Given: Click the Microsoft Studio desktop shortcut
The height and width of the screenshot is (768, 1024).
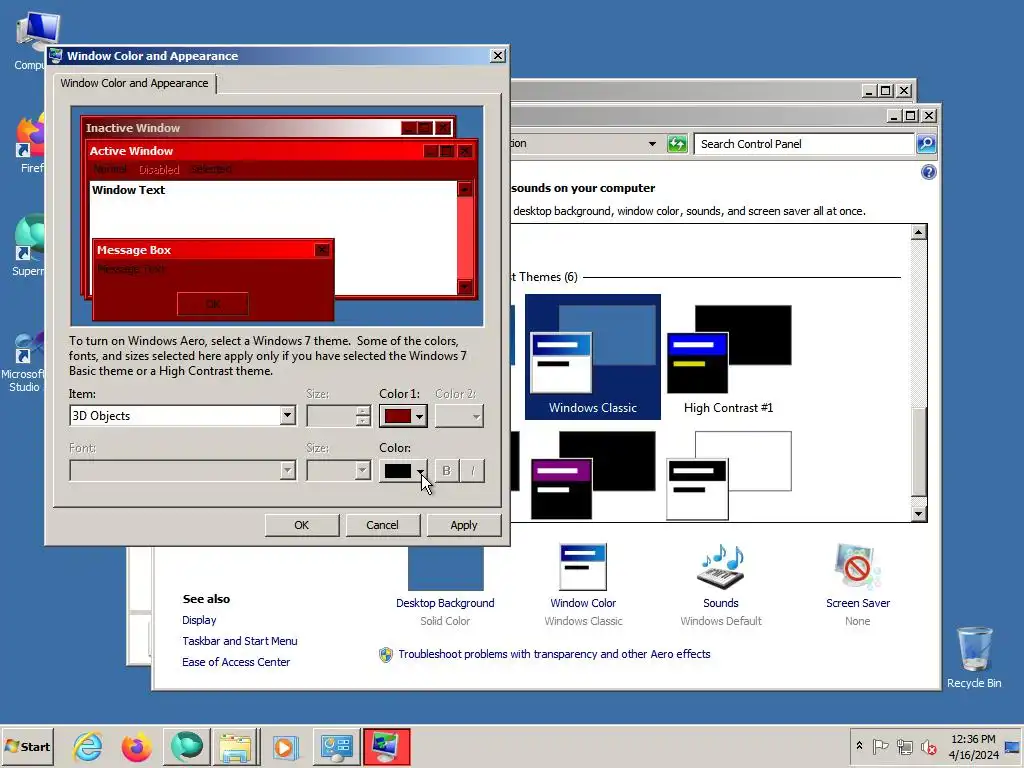Looking at the screenshot, I should (x=24, y=362).
